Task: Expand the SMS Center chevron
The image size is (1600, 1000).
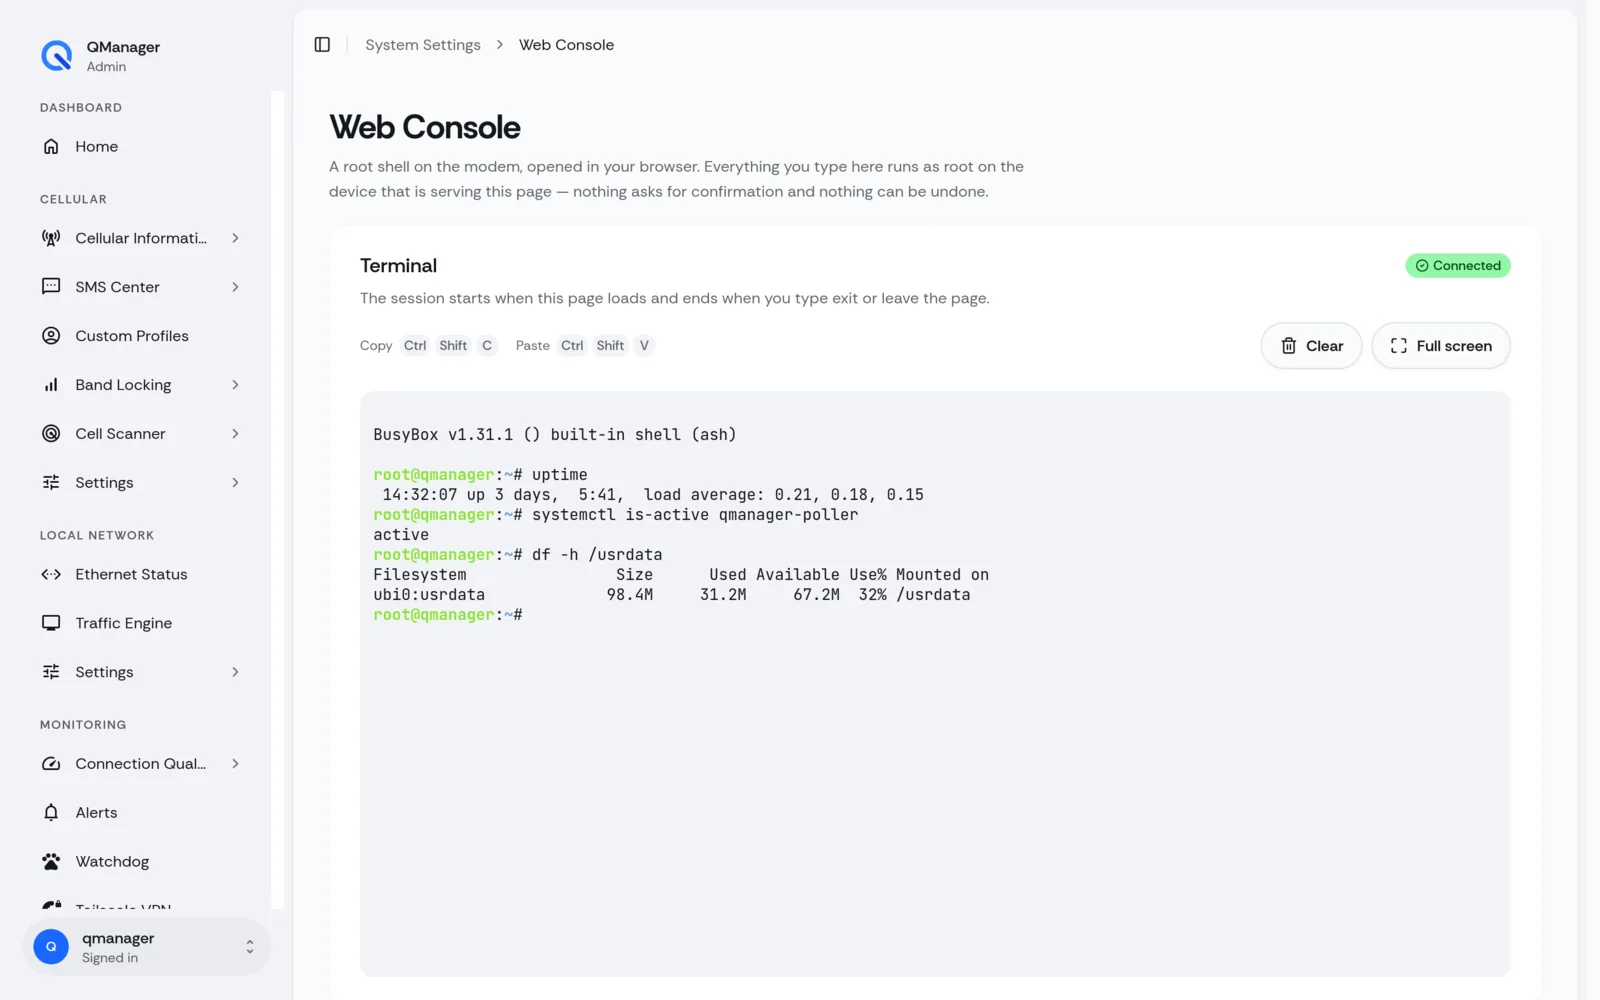Action: pos(236,287)
